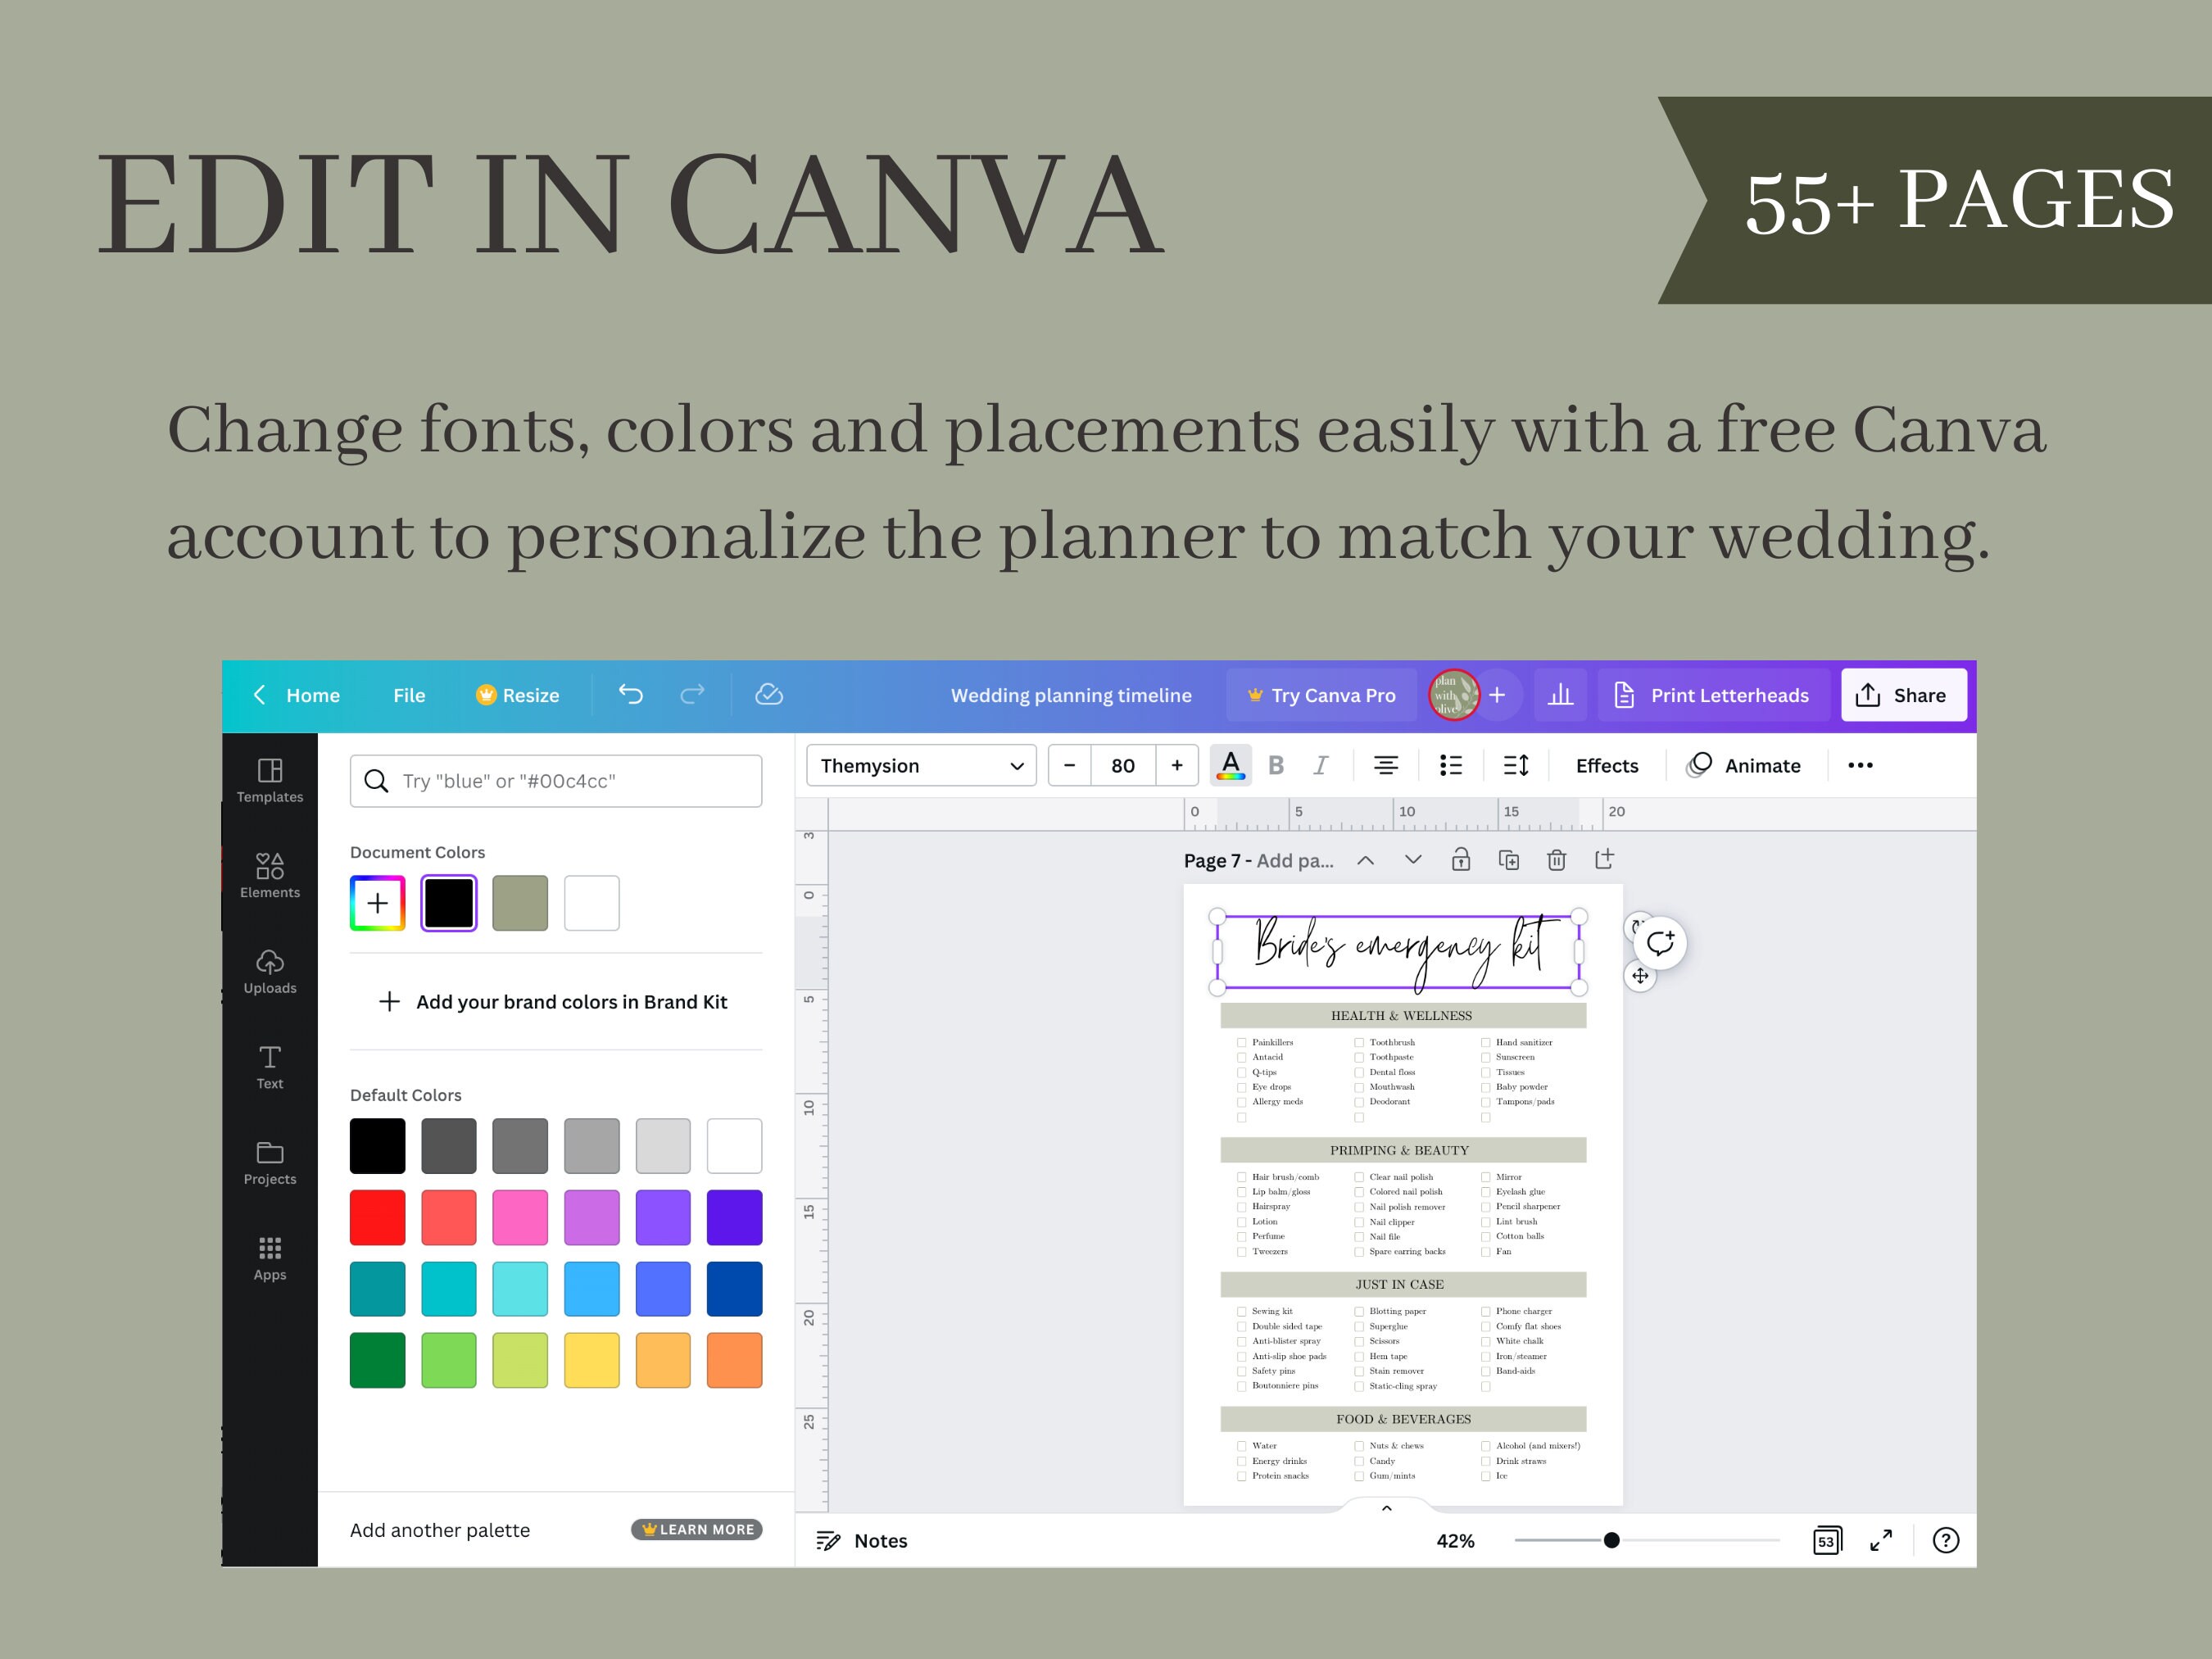
Task: Duplicate Page 7 using the copy icon
Action: (x=1509, y=859)
